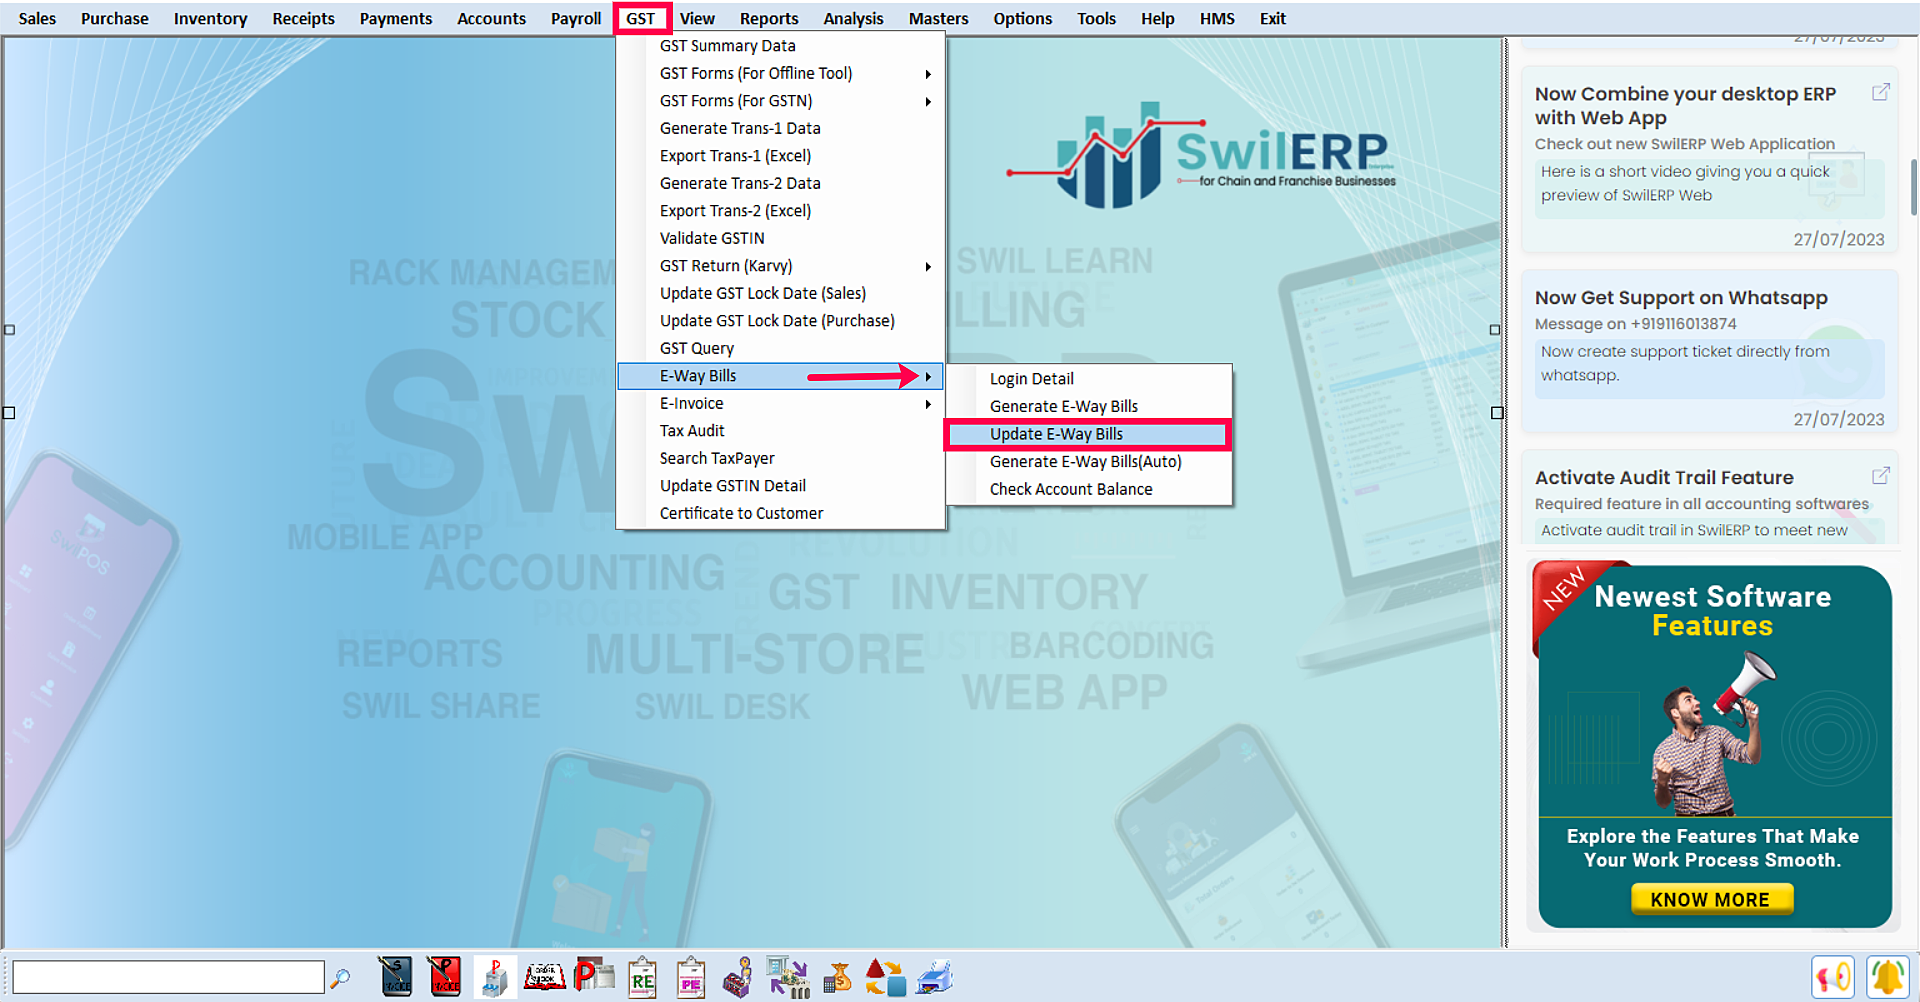Open external link icon on Web App card
Viewport: 1920px width, 1002px height.
tap(1881, 92)
